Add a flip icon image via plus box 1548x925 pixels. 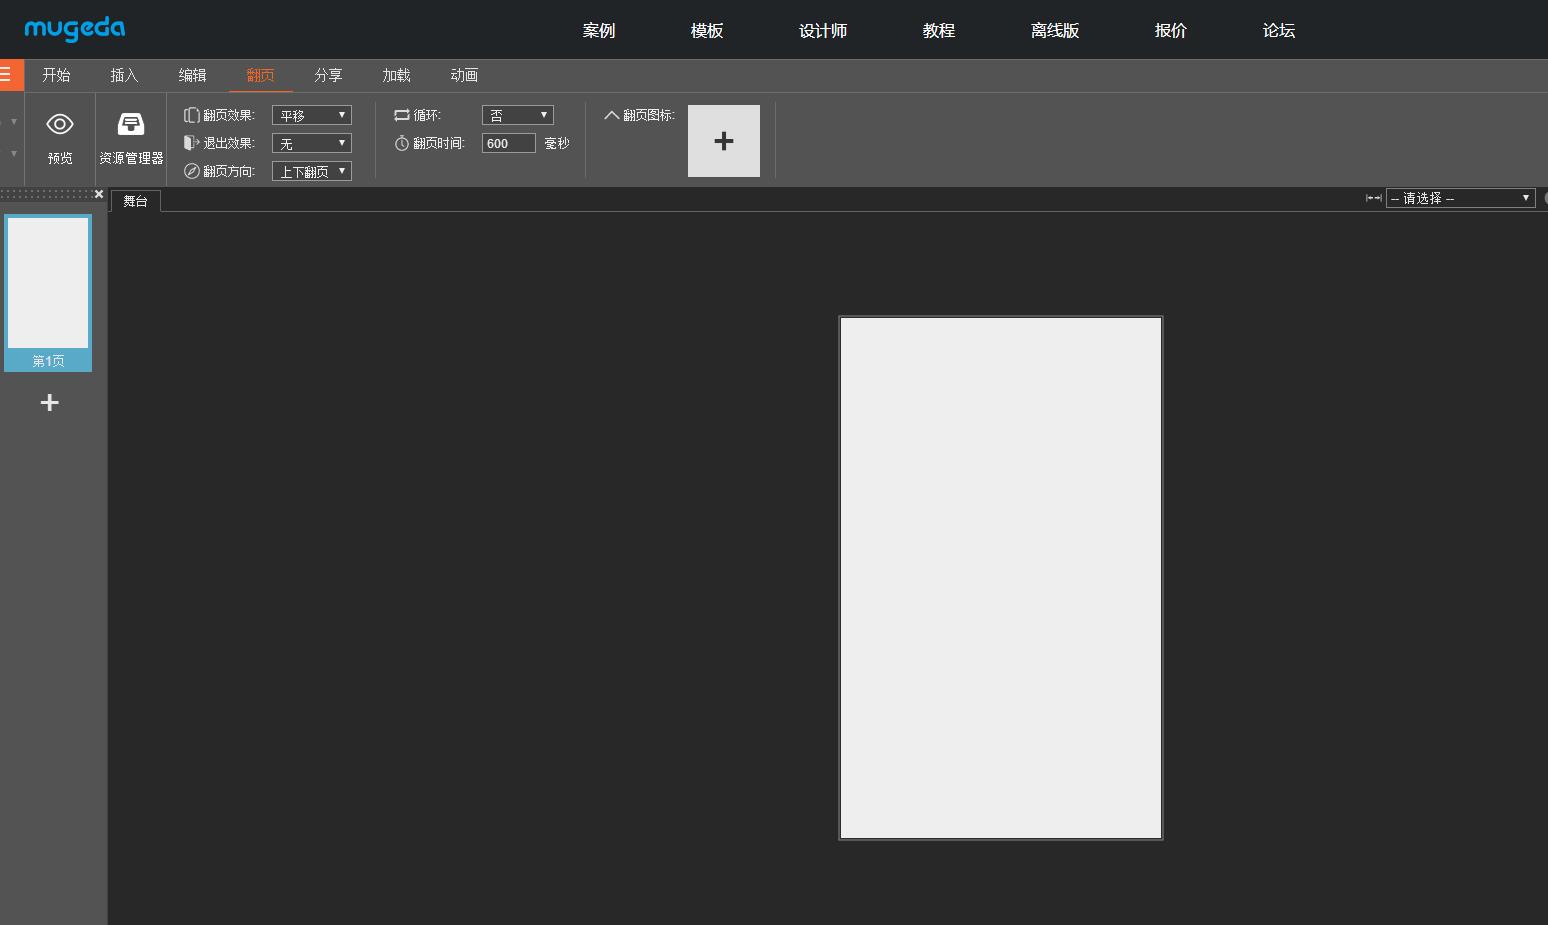[x=724, y=141]
